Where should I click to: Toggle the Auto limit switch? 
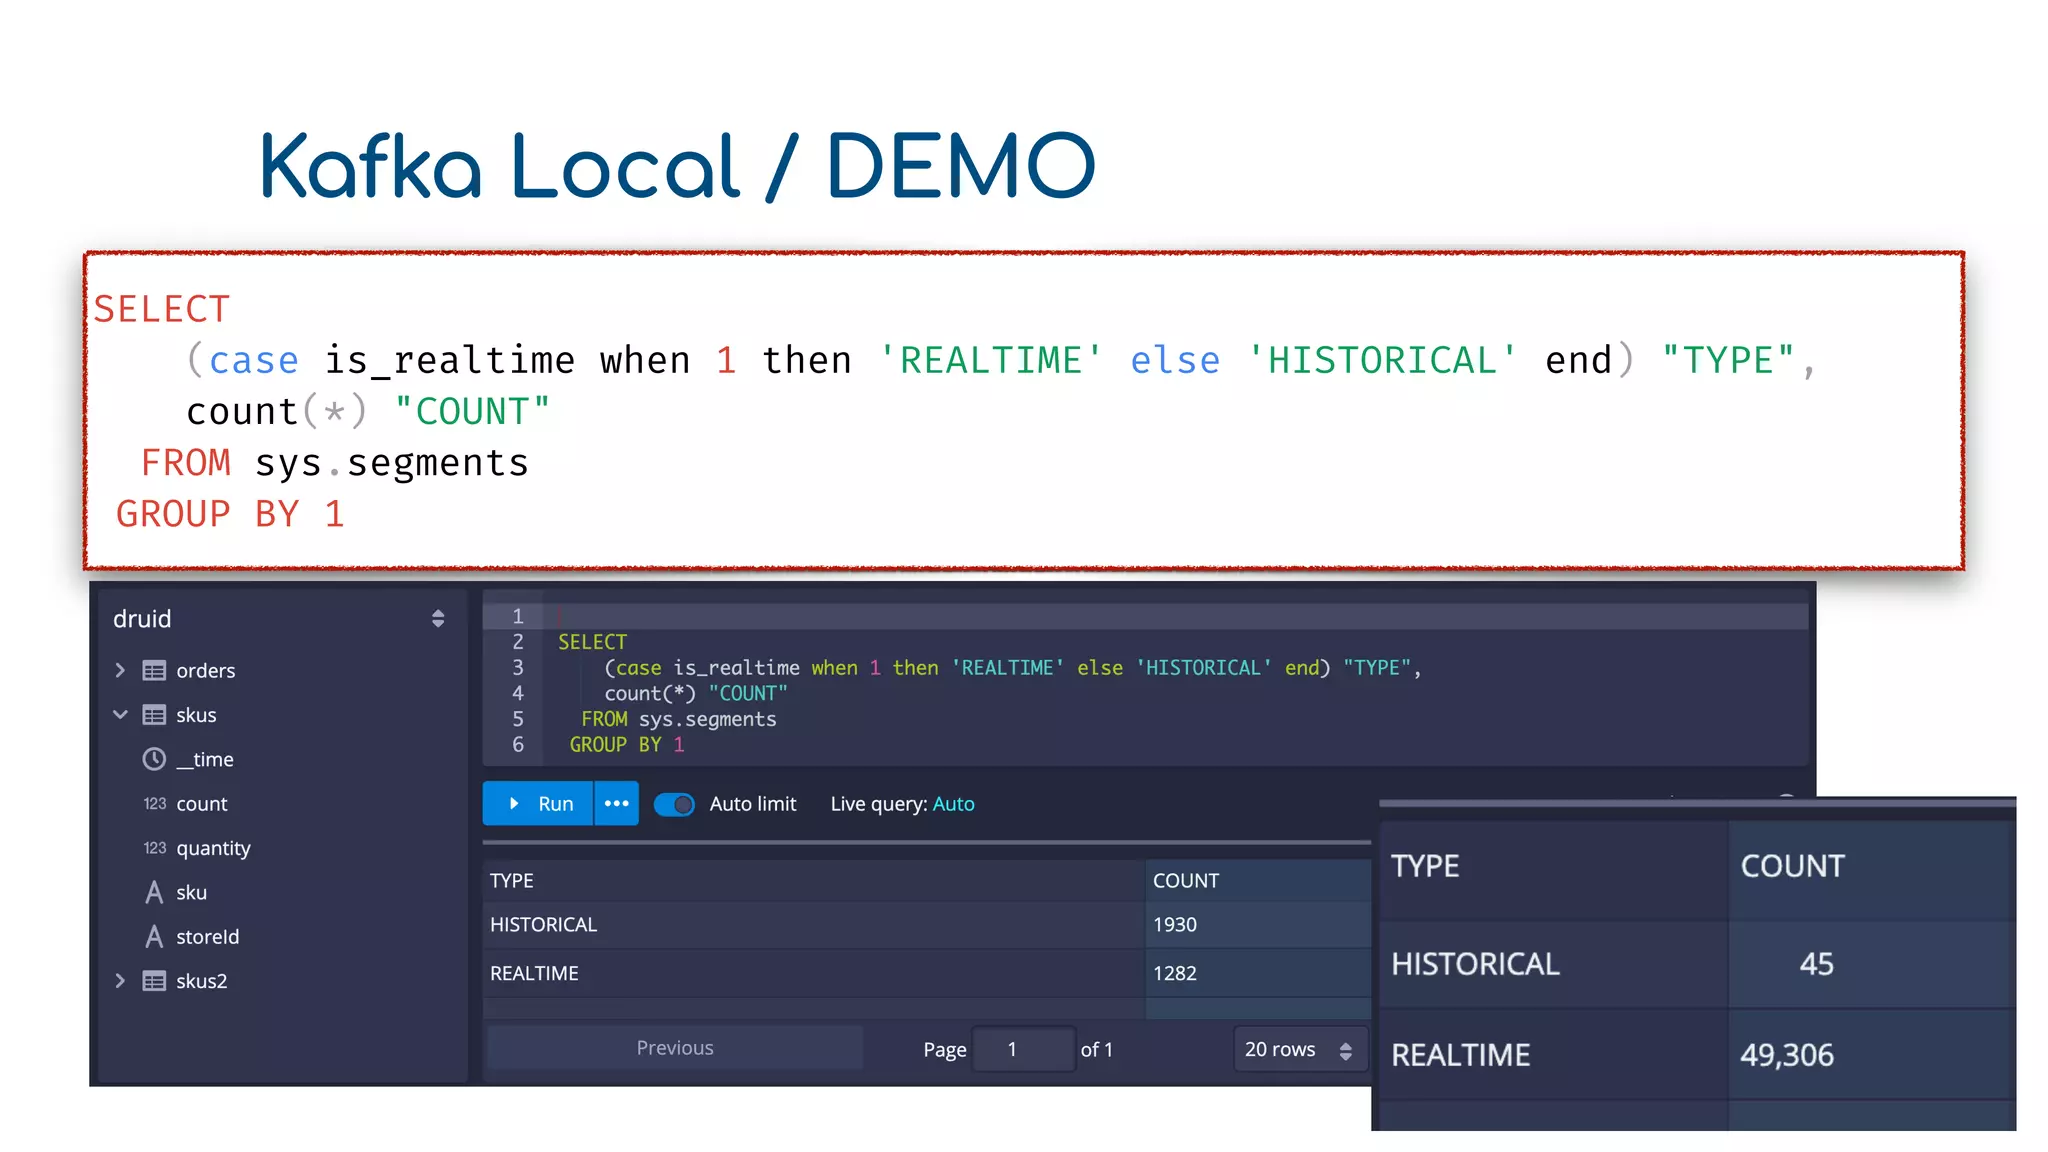click(674, 804)
